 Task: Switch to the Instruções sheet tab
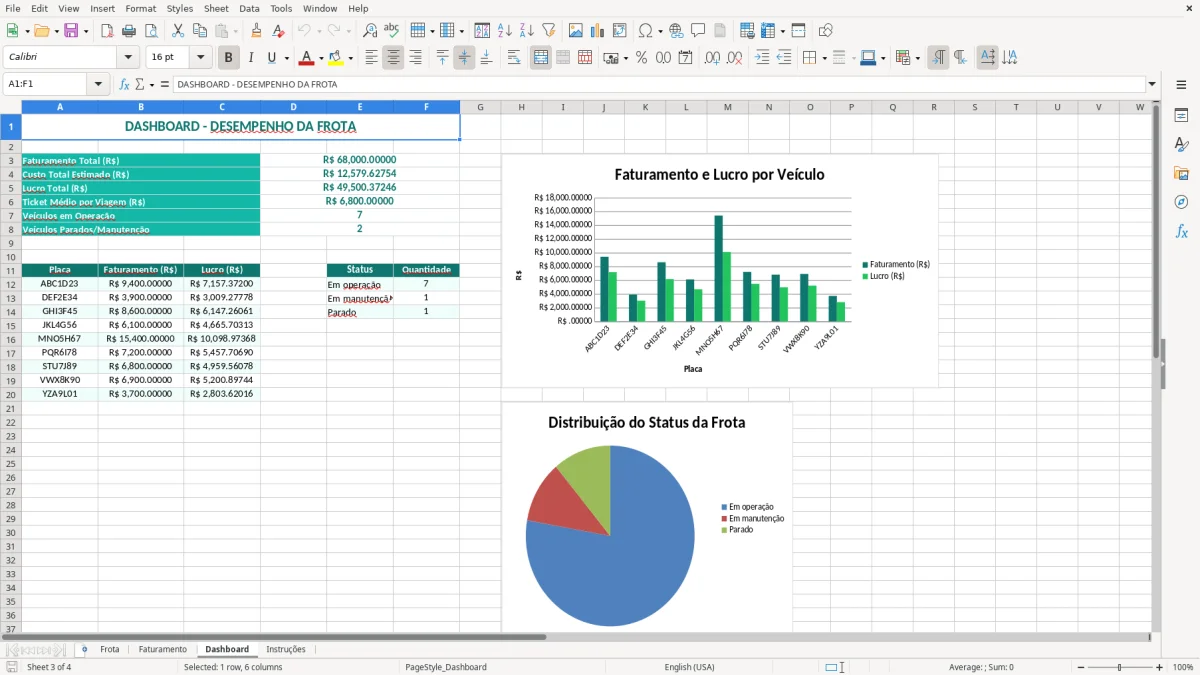tap(286, 650)
